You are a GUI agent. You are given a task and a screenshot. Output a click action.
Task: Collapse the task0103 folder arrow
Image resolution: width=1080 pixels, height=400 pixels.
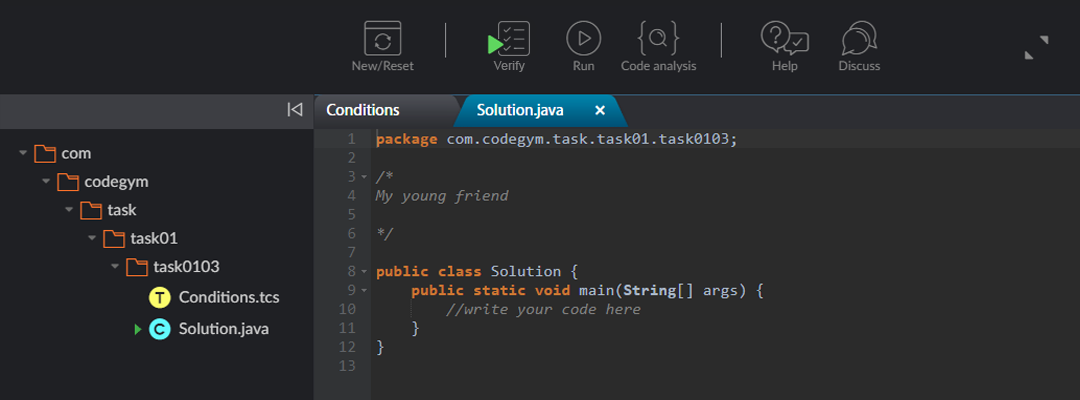(116, 266)
